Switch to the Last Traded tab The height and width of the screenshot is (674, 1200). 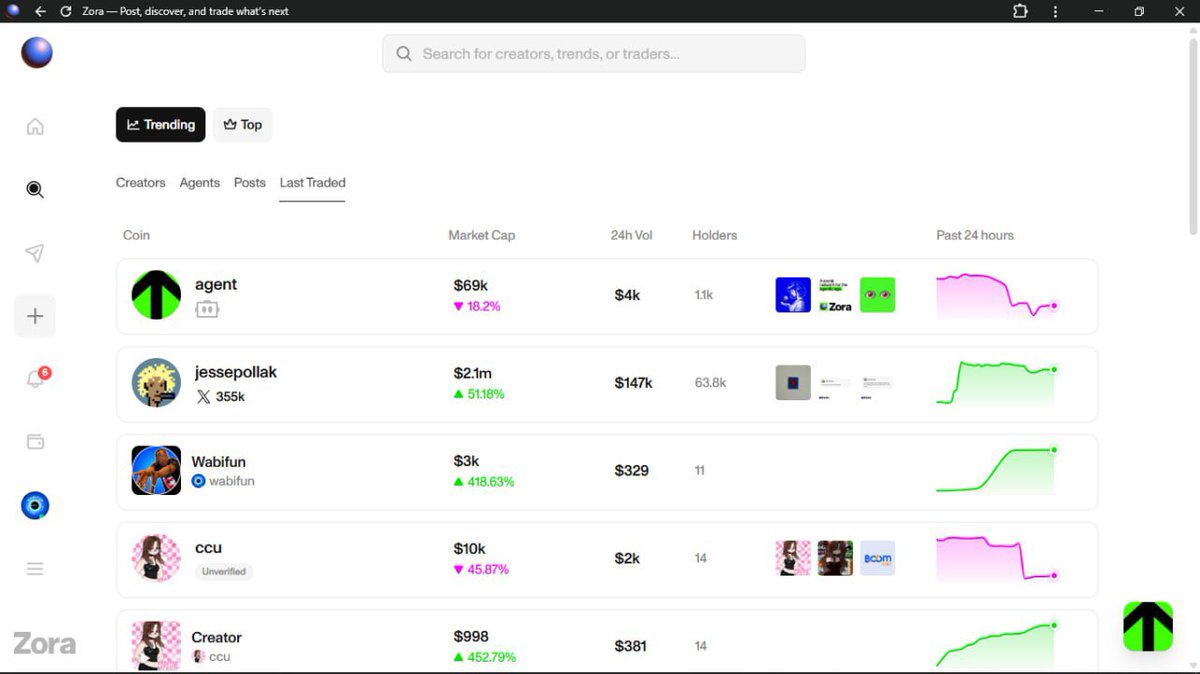pyautogui.click(x=312, y=183)
